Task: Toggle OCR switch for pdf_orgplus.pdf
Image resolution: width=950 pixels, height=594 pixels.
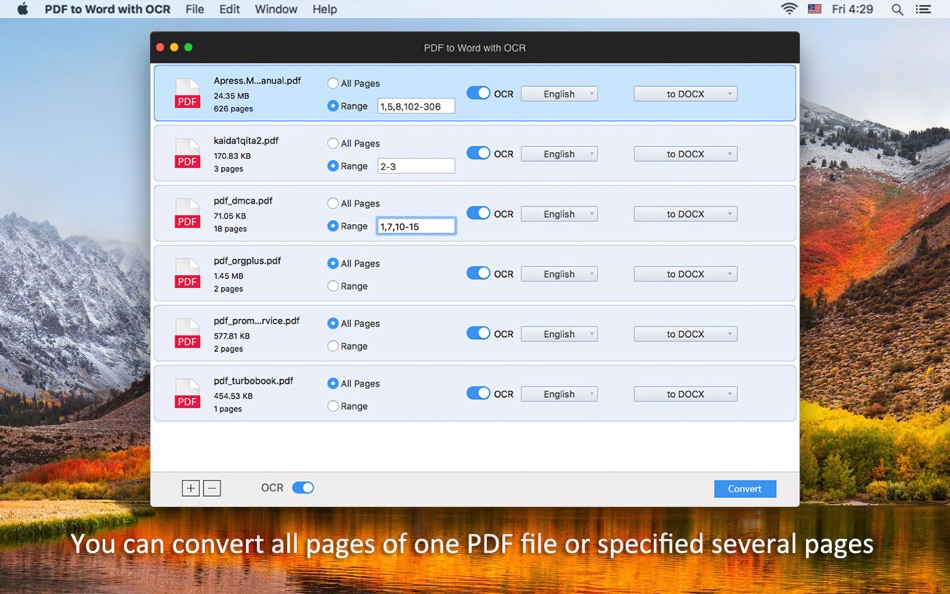Action: click(478, 273)
